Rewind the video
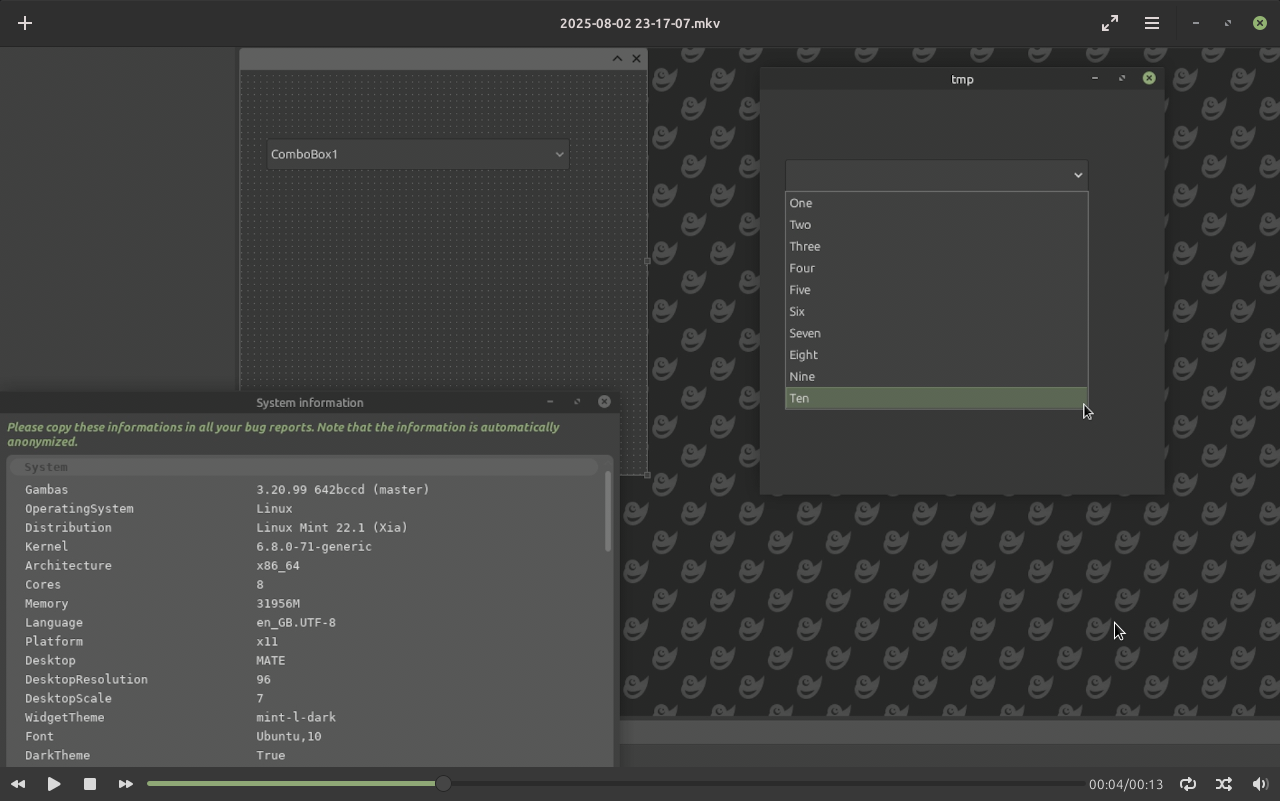Viewport: 1280px width, 801px height. [18, 784]
